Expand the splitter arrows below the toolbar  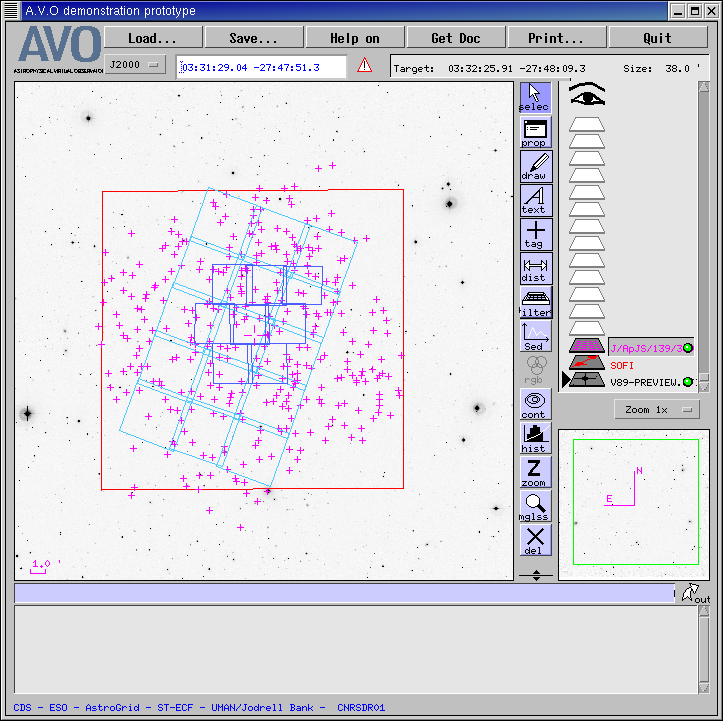coord(536,574)
